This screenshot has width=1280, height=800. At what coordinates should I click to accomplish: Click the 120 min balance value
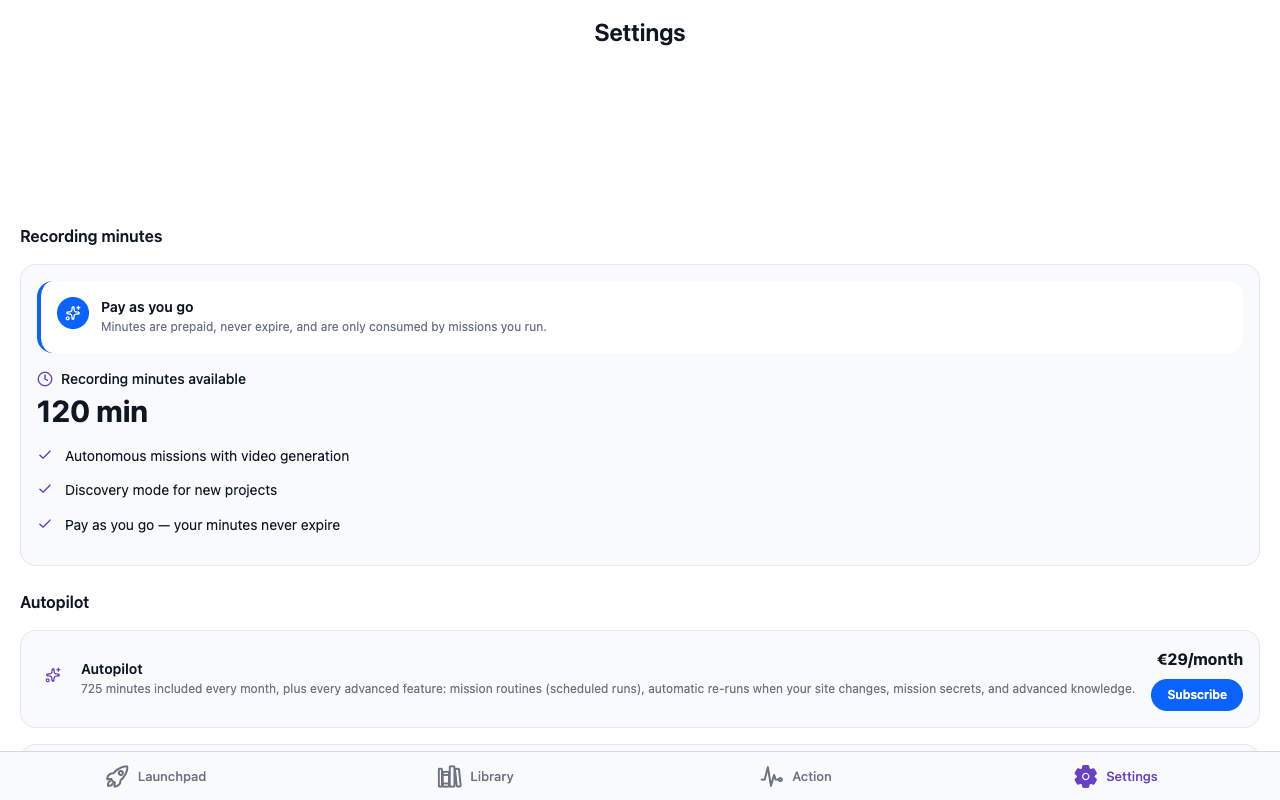coord(92,412)
